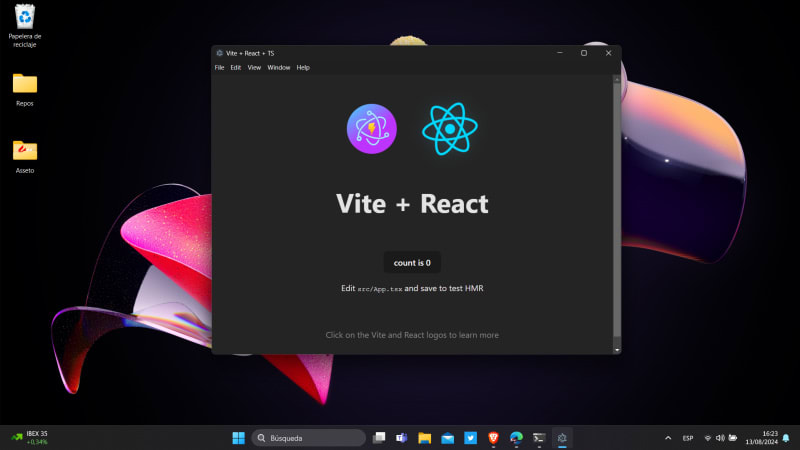This screenshot has height=450, width=800.
Task: Open the File menu
Action: pos(219,67)
